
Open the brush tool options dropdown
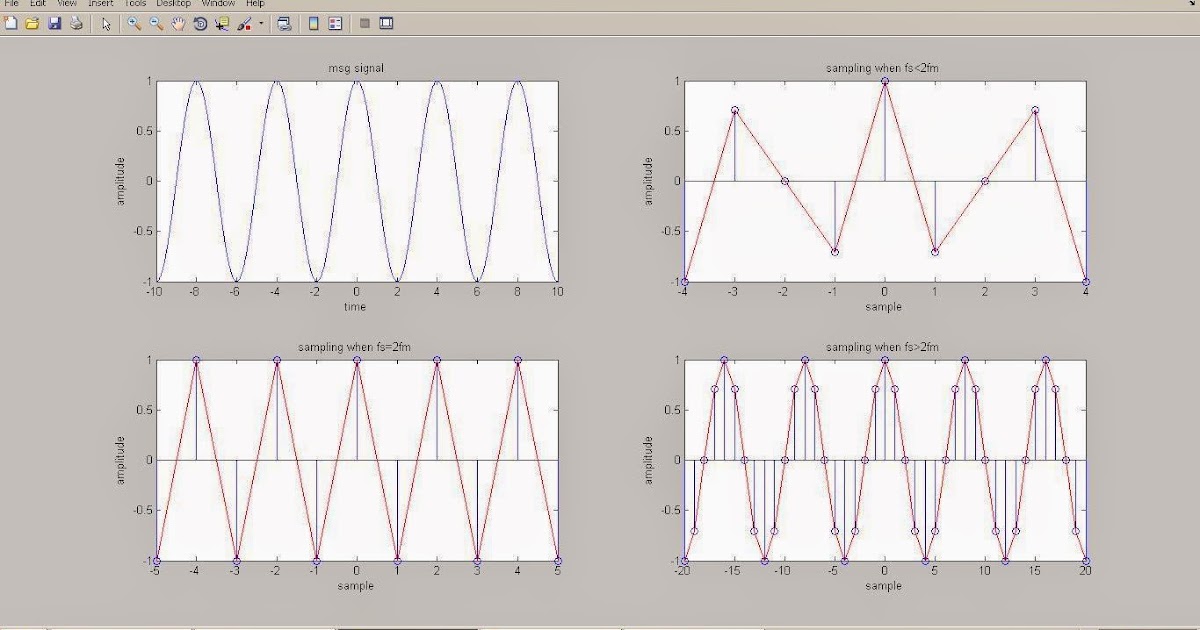(259, 24)
